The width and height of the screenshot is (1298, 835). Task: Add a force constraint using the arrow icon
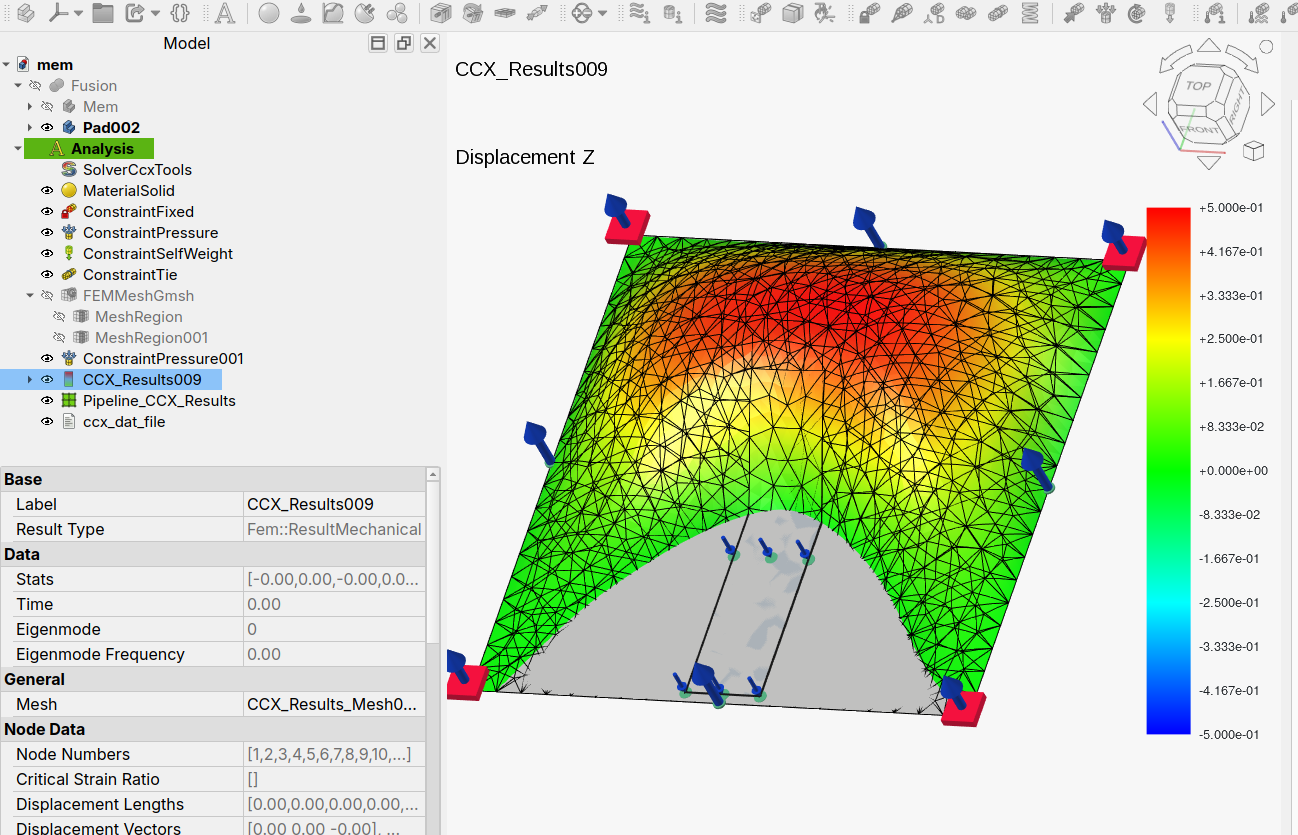pos(1073,13)
